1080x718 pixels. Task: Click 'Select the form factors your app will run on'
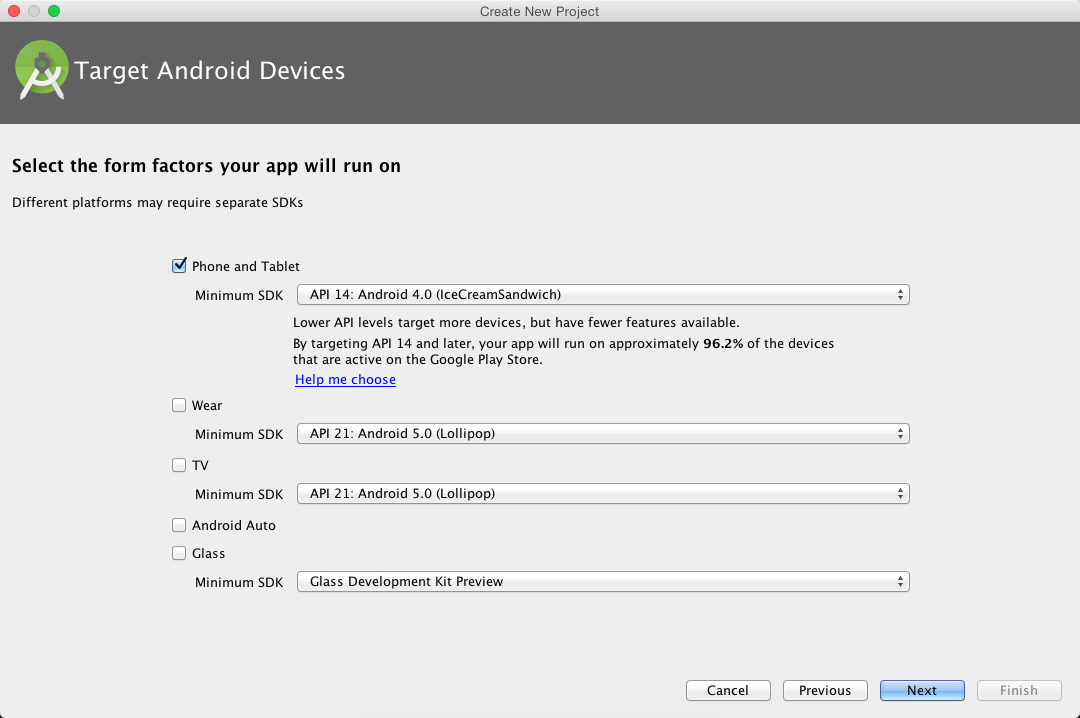[x=206, y=166]
